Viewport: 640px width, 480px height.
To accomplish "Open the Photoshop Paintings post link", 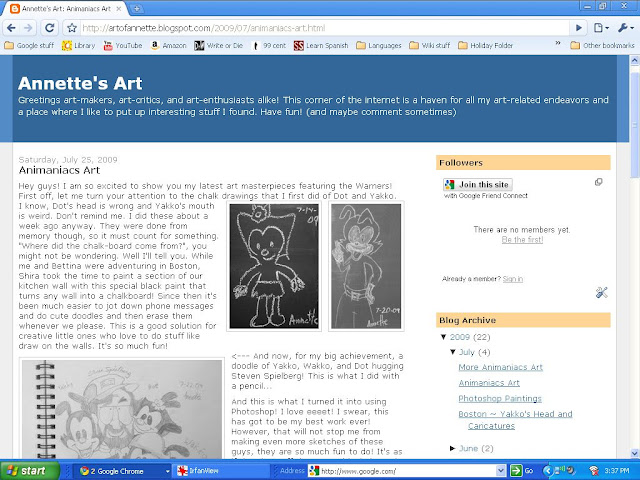I will click(x=500, y=398).
